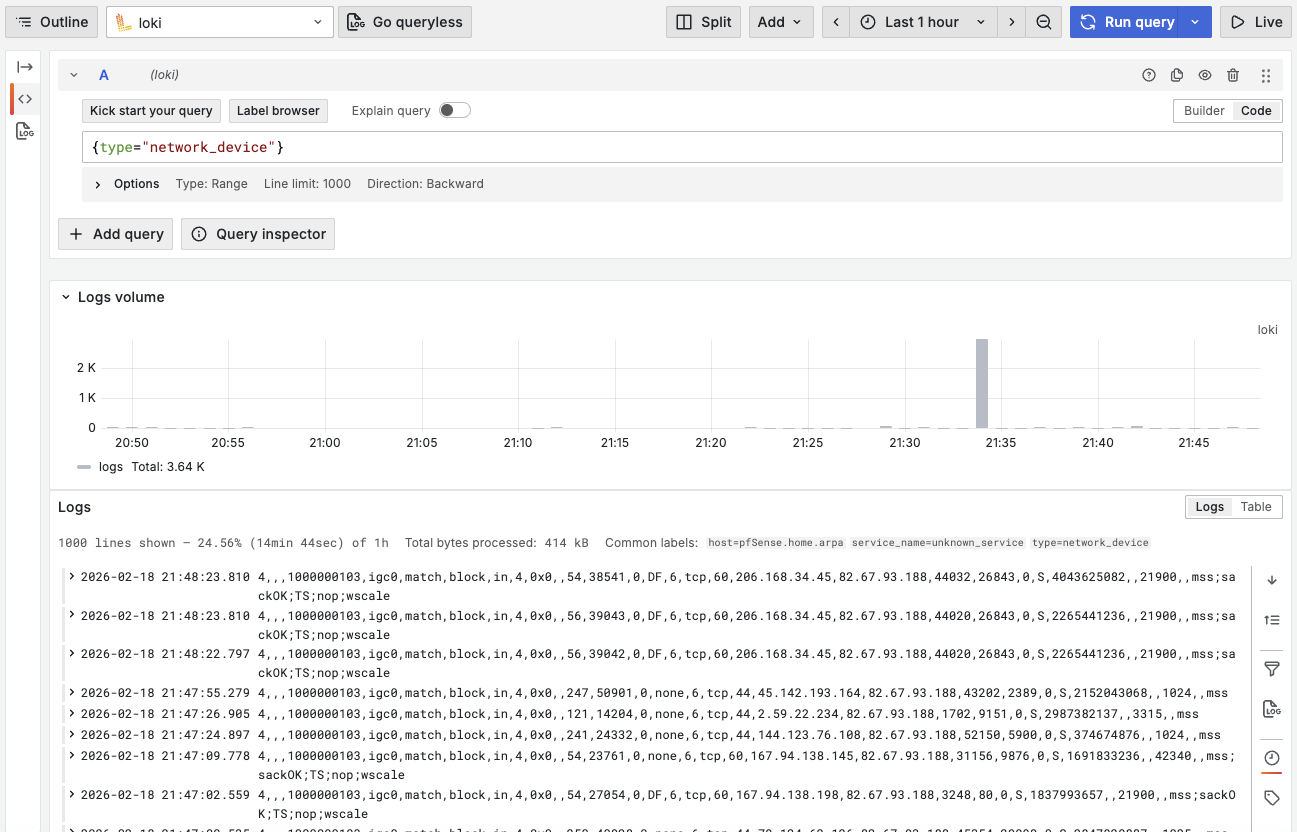This screenshot has height=832, width=1297.
Task: Shift time range forwards arrow
Action: point(1012,22)
